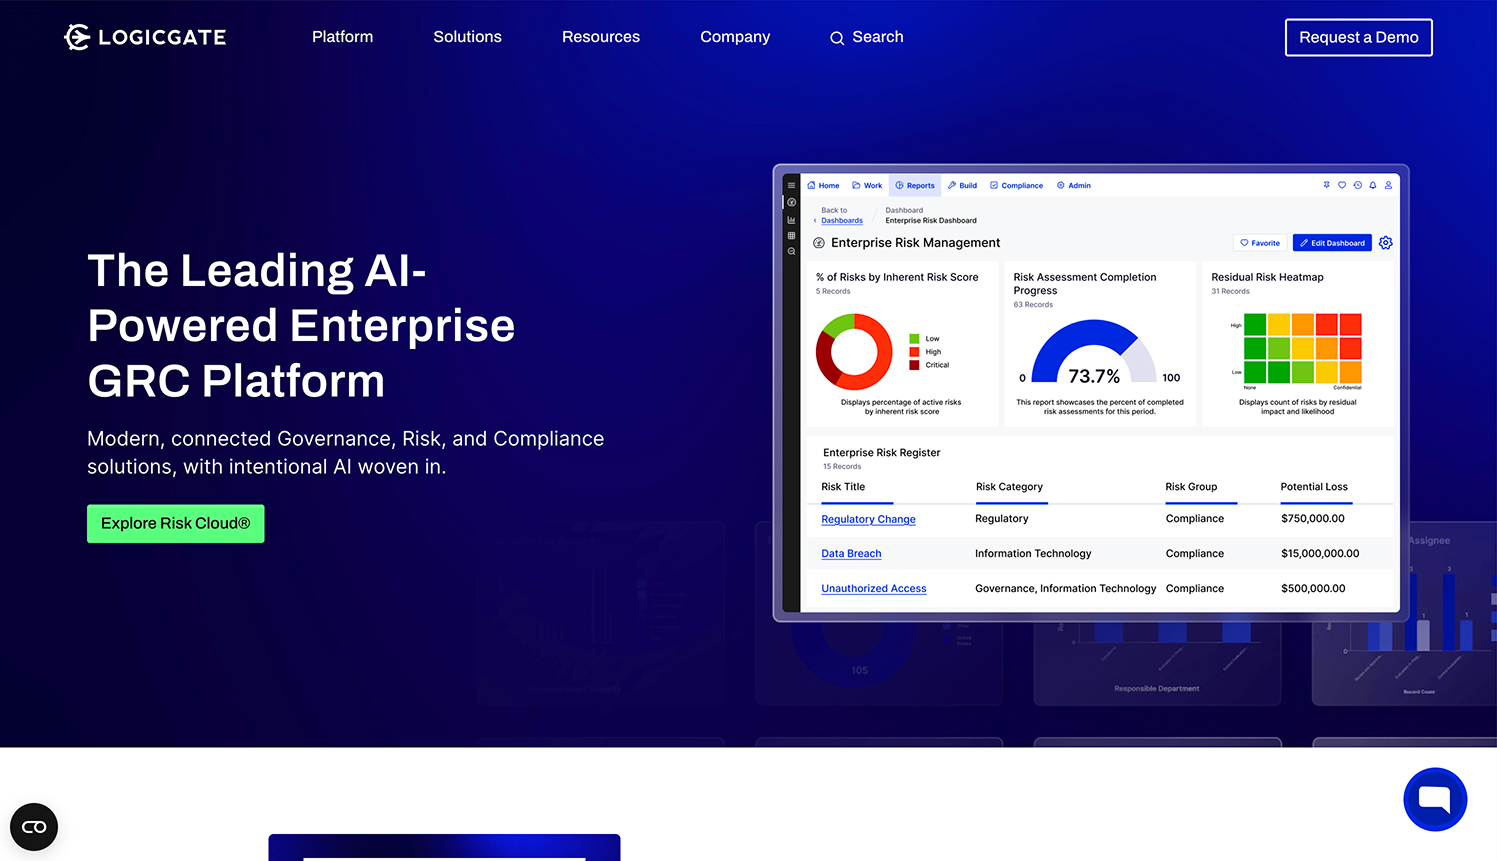This screenshot has width=1497, height=861.
Task: Open notifications via the bell icon
Action: [x=1373, y=185]
